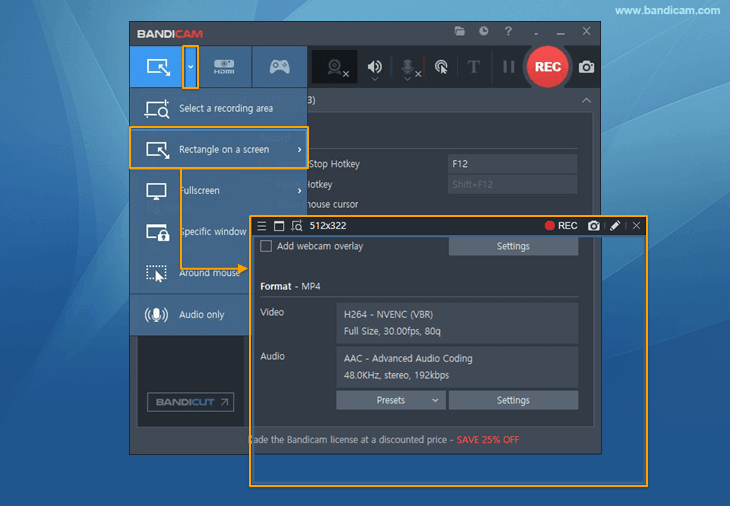The width and height of the screenshot is (730, 506).
Task: Choose Specific window recording mode
Action: (190, 231)
